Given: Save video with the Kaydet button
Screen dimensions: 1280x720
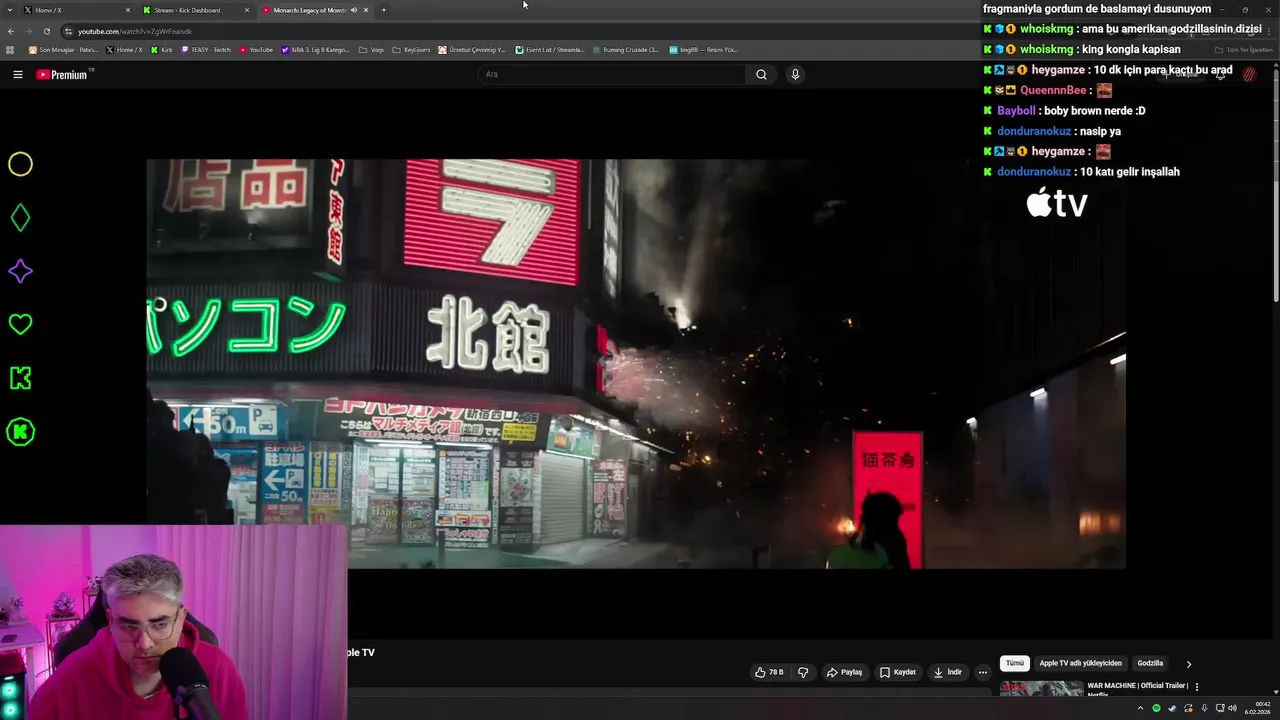Looking at the screenshot, I should tap(897, 672).
